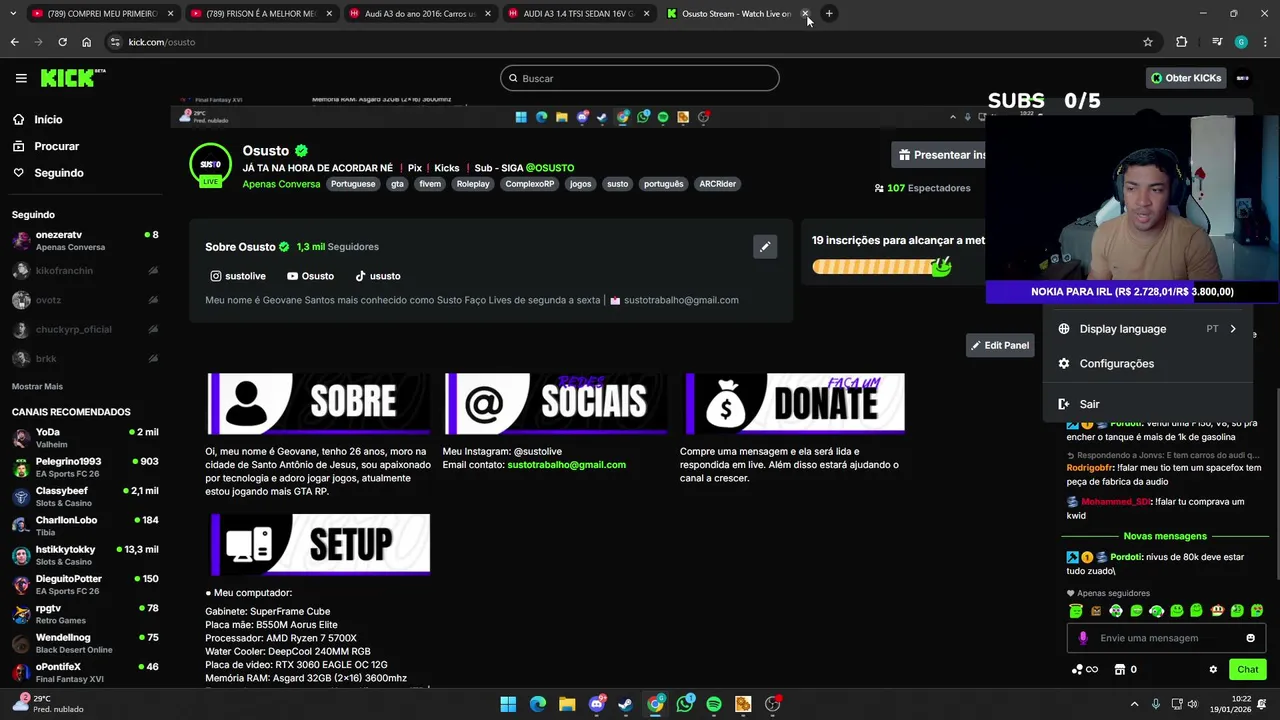Image resolution: width=1280 pixels, height=720 pixels.
Task: Click the Apenas Conversa category link
Action: pos(281,184)
